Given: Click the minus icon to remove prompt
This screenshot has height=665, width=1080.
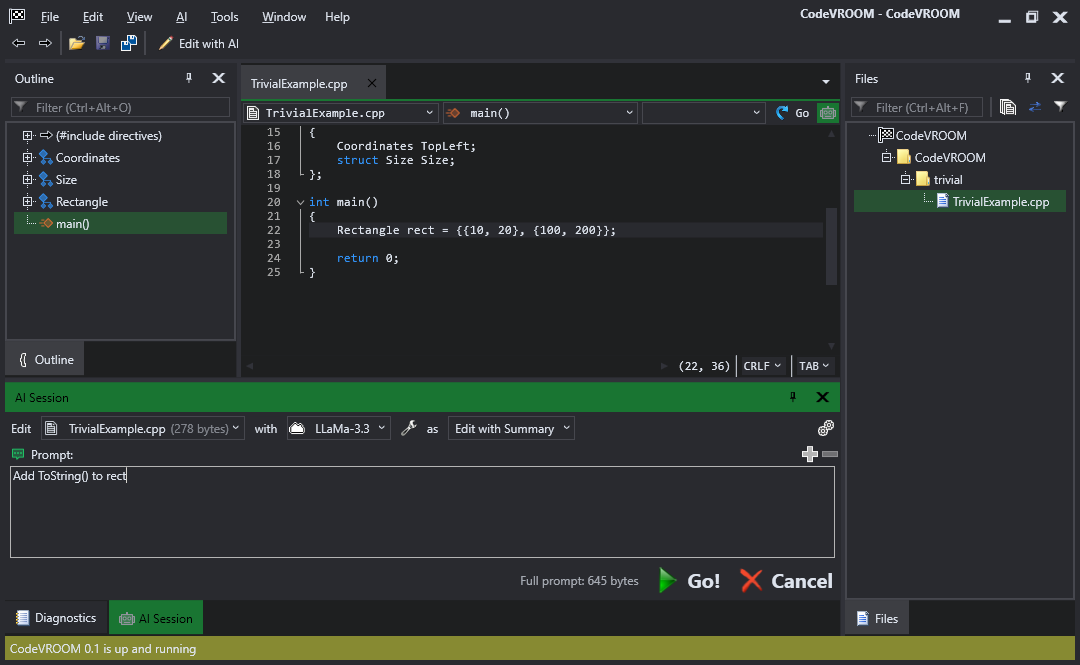Looking at the screenshot, I should pyautogui.click(x=830, y=453).
